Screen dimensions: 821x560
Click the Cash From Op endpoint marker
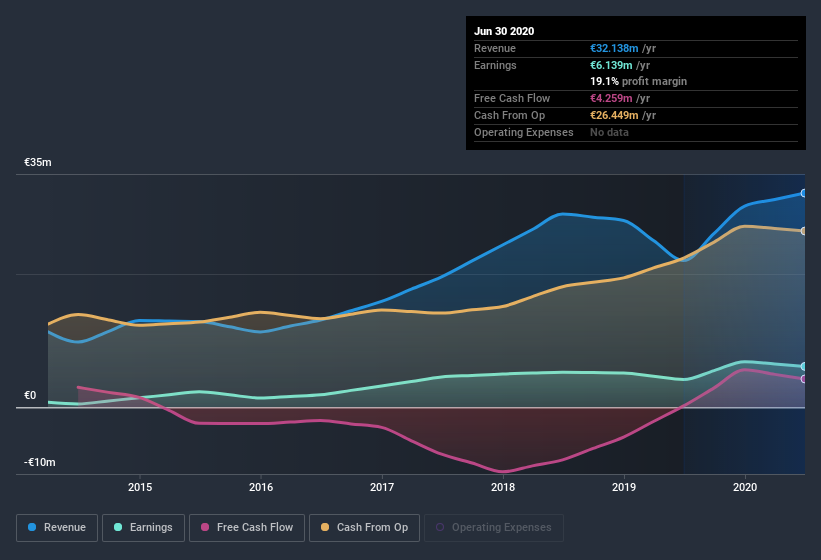[x=803, y=231]
